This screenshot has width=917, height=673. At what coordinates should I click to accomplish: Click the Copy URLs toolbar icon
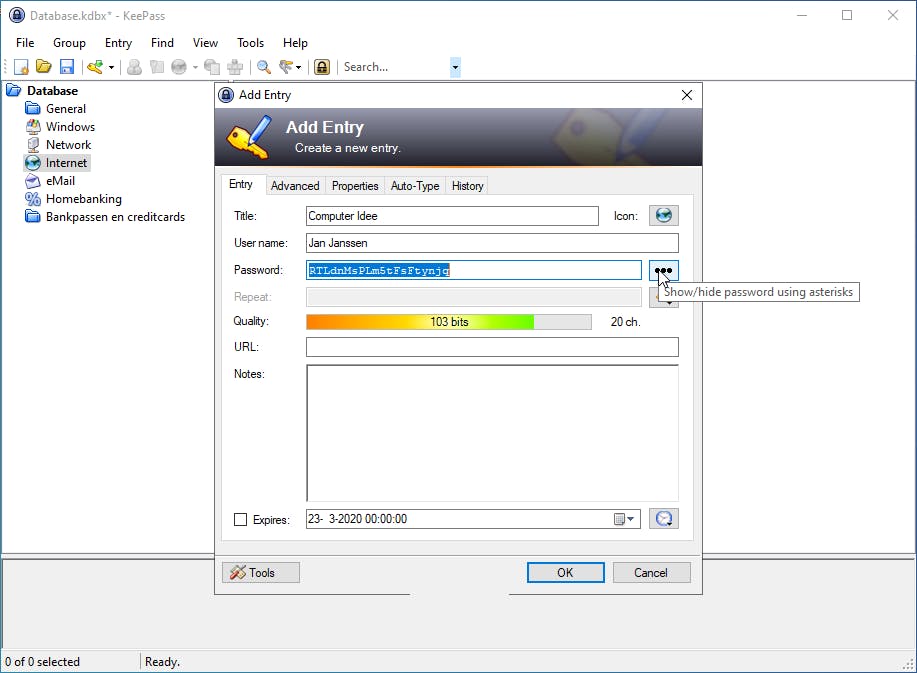click(x=212, y=67)
